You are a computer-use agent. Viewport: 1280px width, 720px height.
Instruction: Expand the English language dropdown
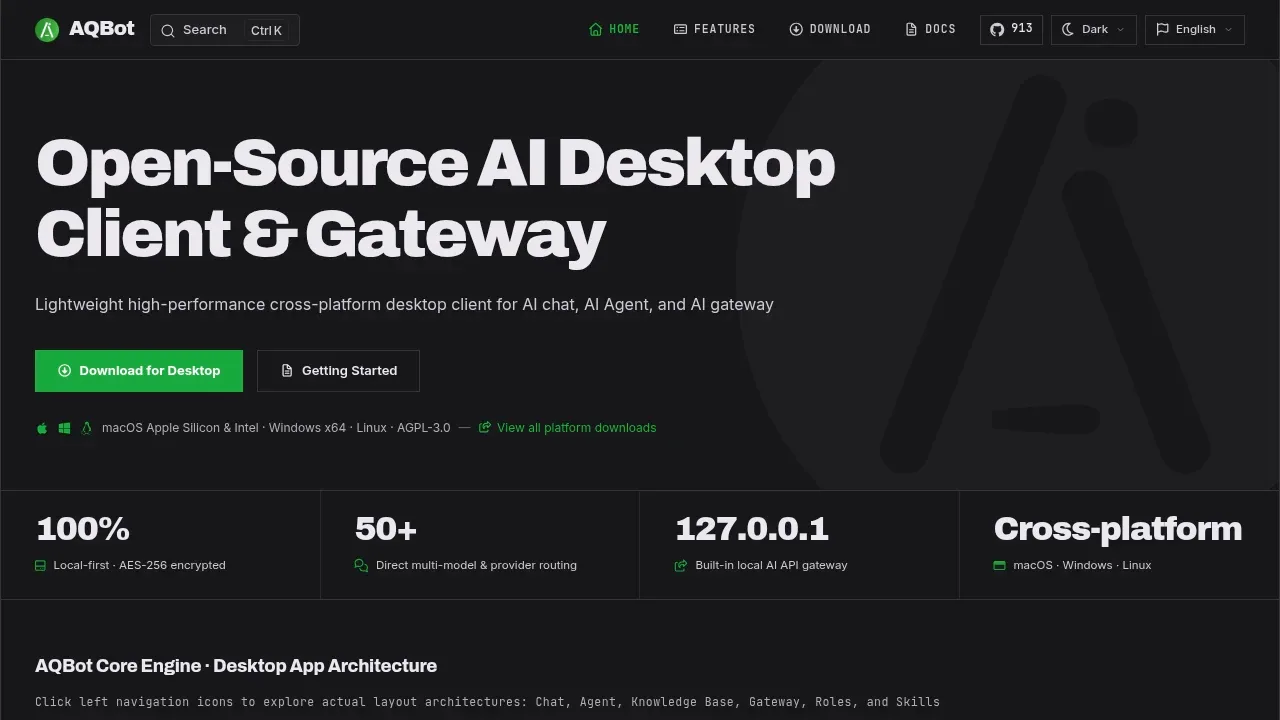click(x=1195, y=29)
